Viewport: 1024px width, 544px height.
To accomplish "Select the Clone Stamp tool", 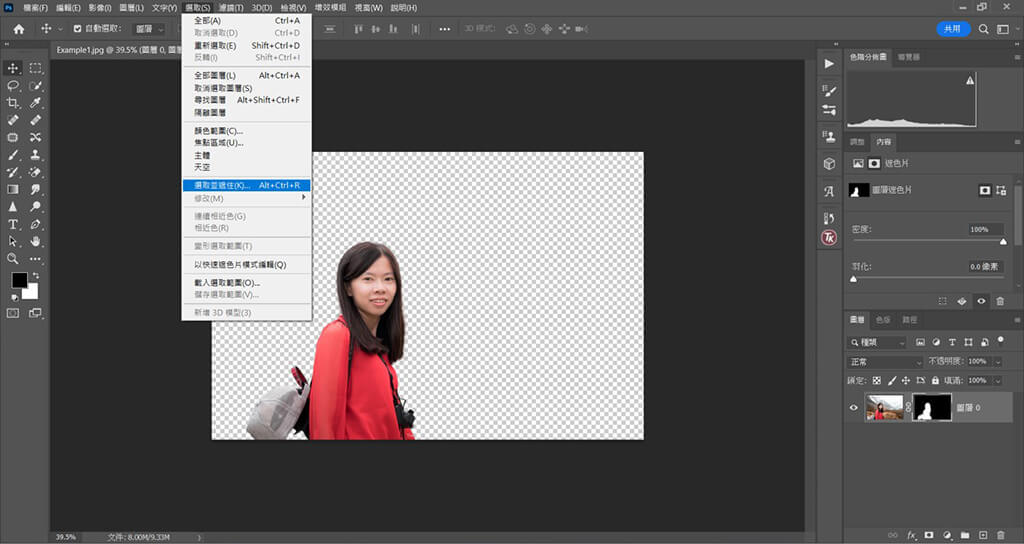I will click(35, 155).
